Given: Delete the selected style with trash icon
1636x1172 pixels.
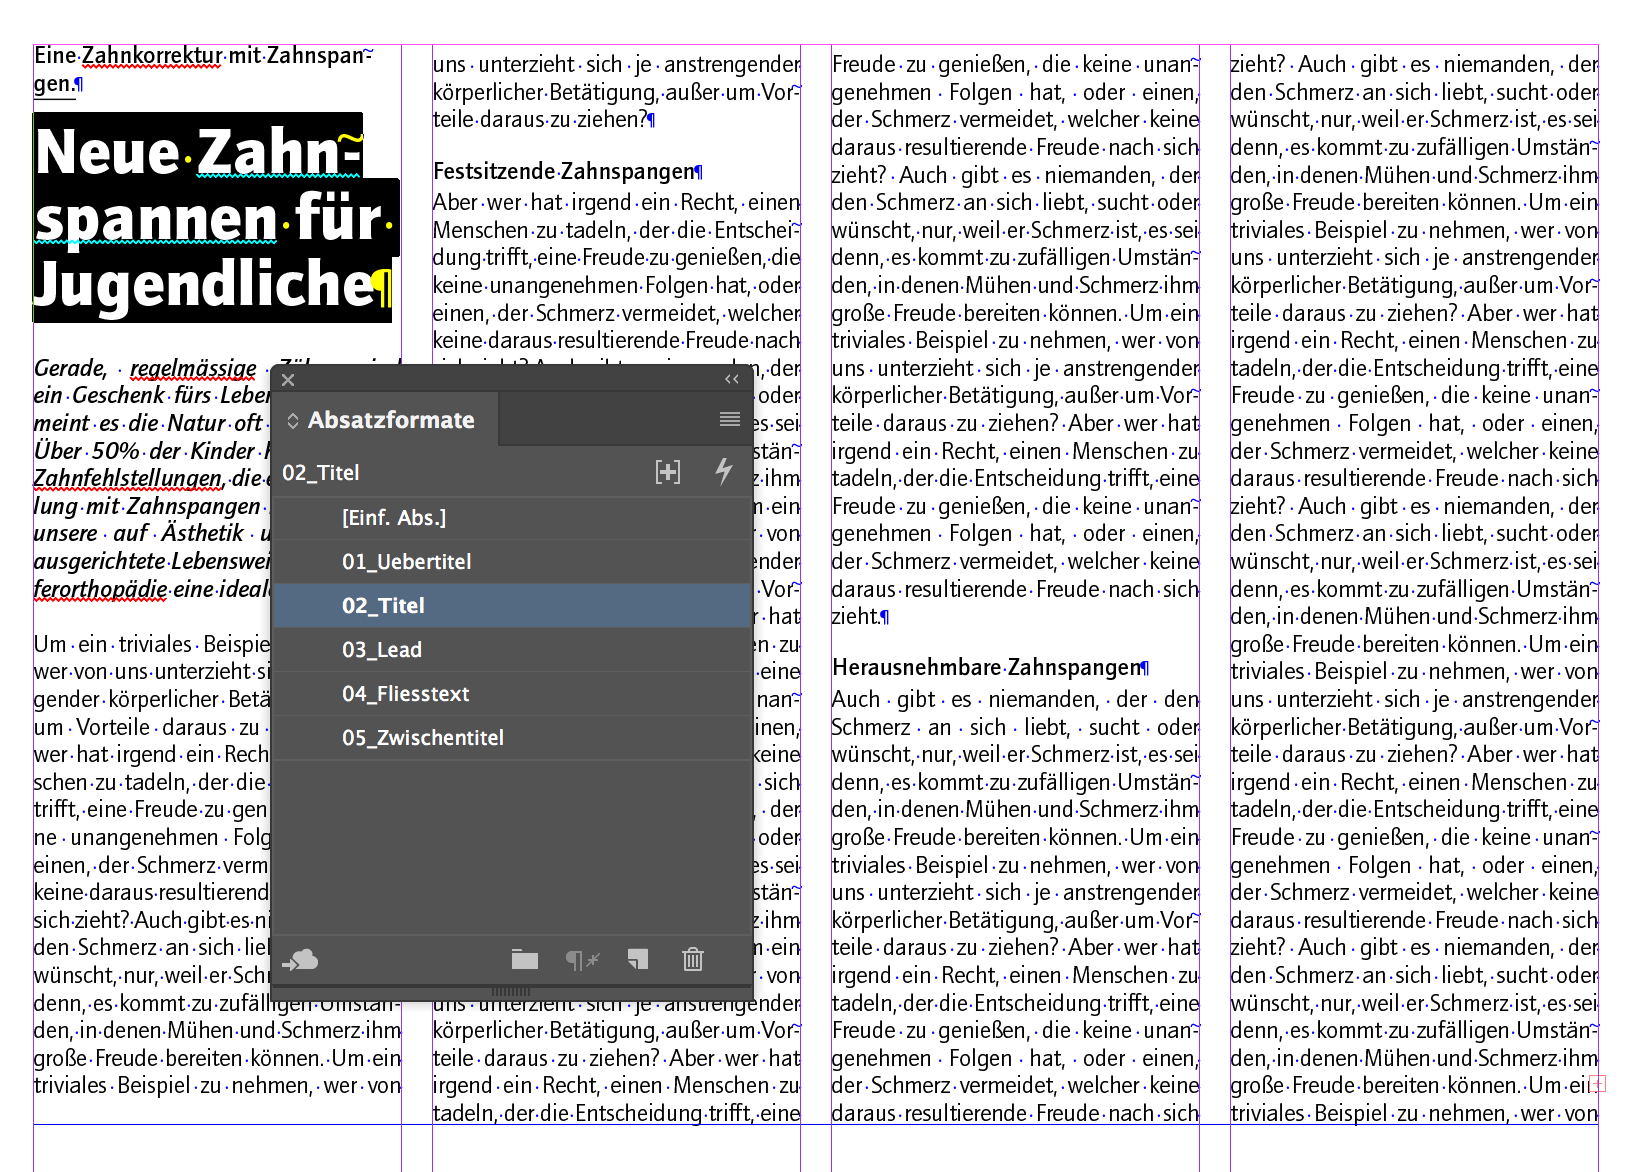Looking at the screenshot, I should pyautogui.click(x=693, y=960).
